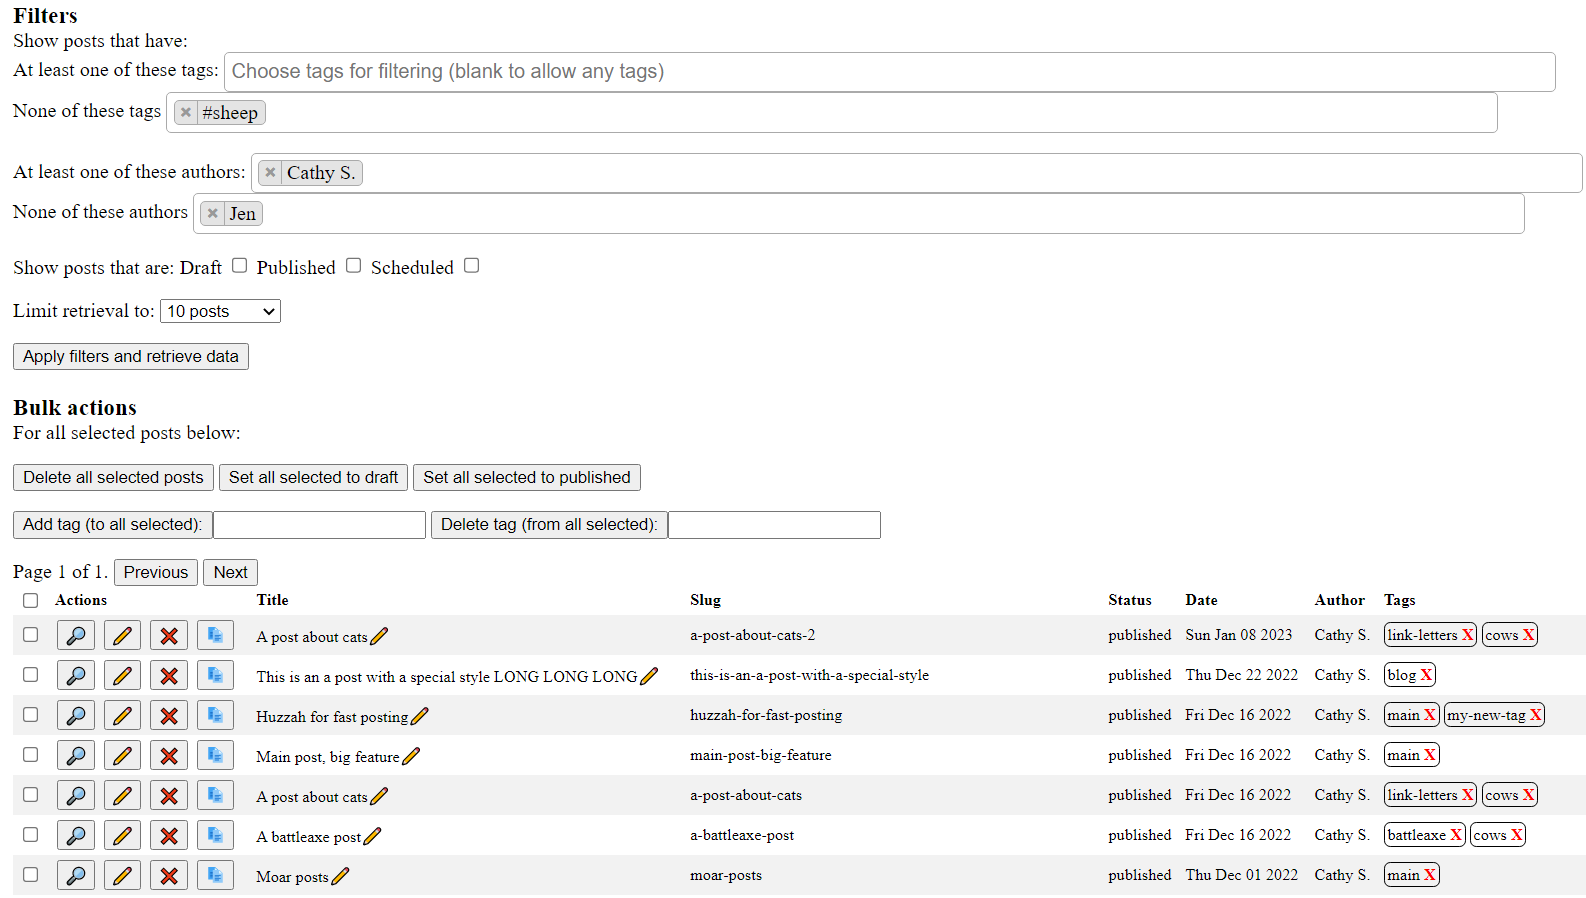Tick the Scheduled status checkbox

pos(472,266)
